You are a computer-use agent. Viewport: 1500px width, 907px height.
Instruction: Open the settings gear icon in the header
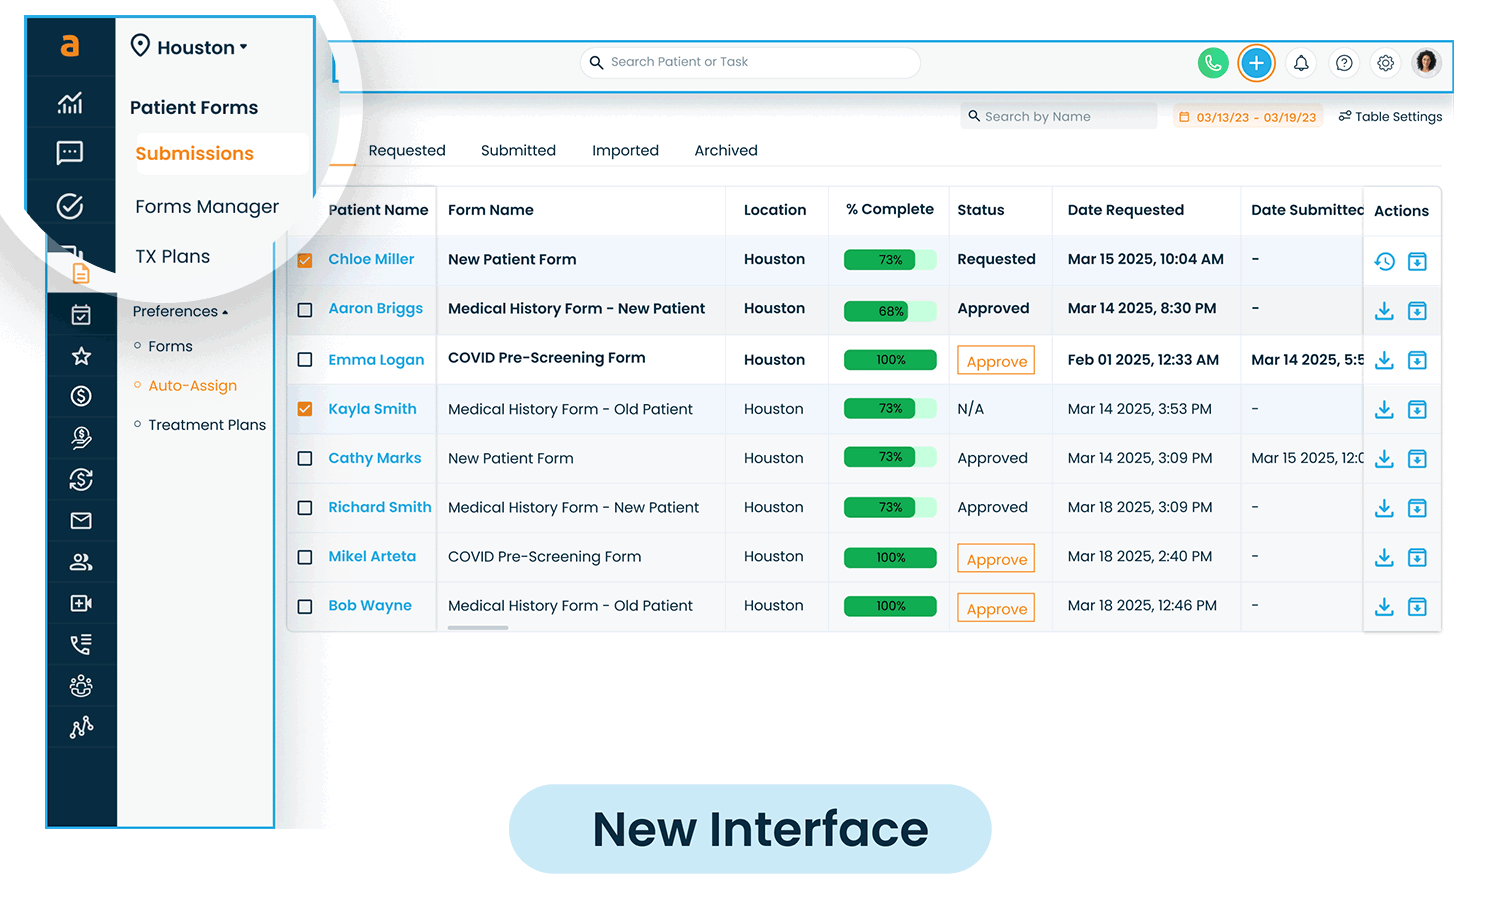(1385, 63)
